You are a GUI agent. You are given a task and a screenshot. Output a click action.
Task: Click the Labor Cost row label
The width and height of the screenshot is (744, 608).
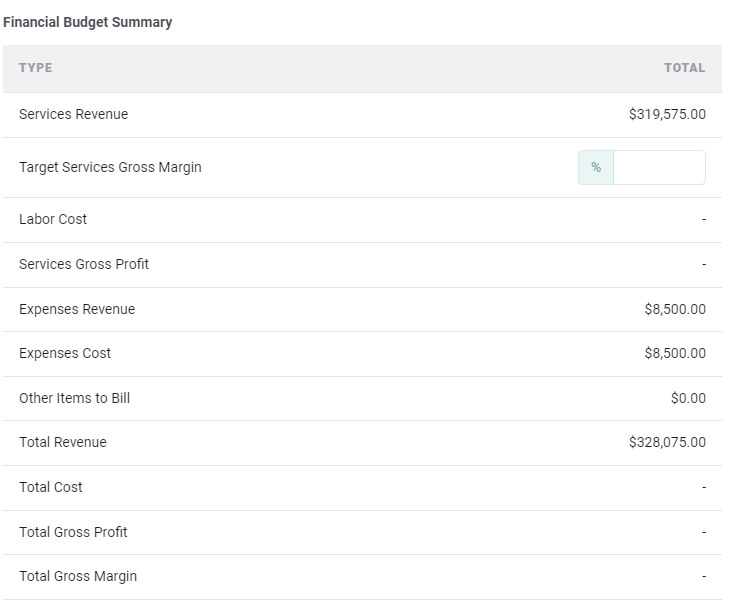click(x=53, y=219)
